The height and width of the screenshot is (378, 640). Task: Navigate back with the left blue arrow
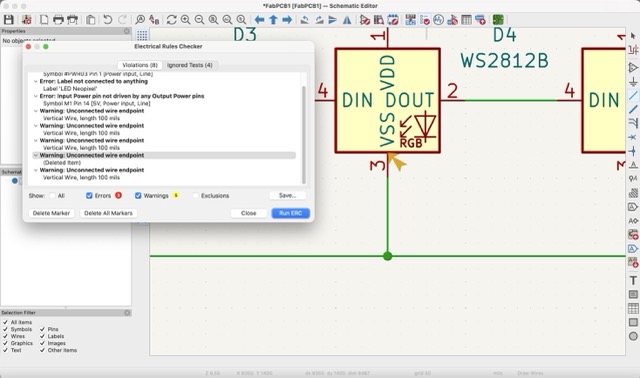[x=259, y=20]
